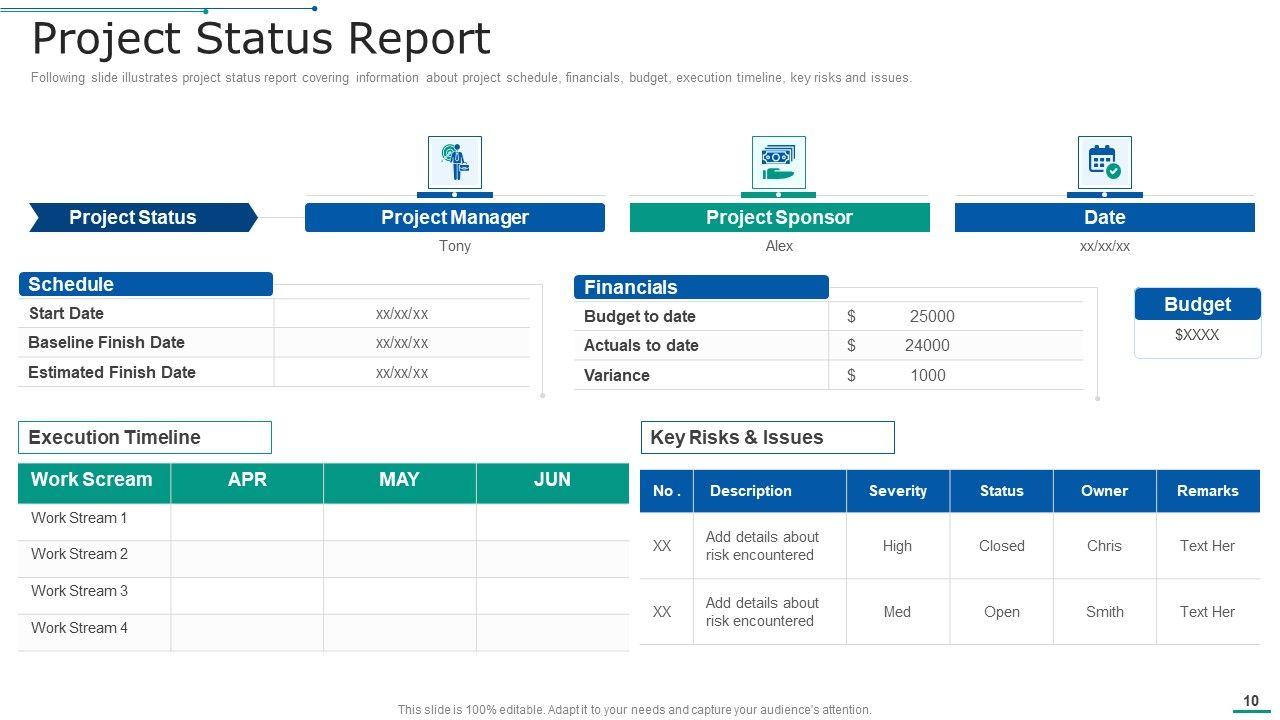Click the Work Stream 1 row

point(323,522)
